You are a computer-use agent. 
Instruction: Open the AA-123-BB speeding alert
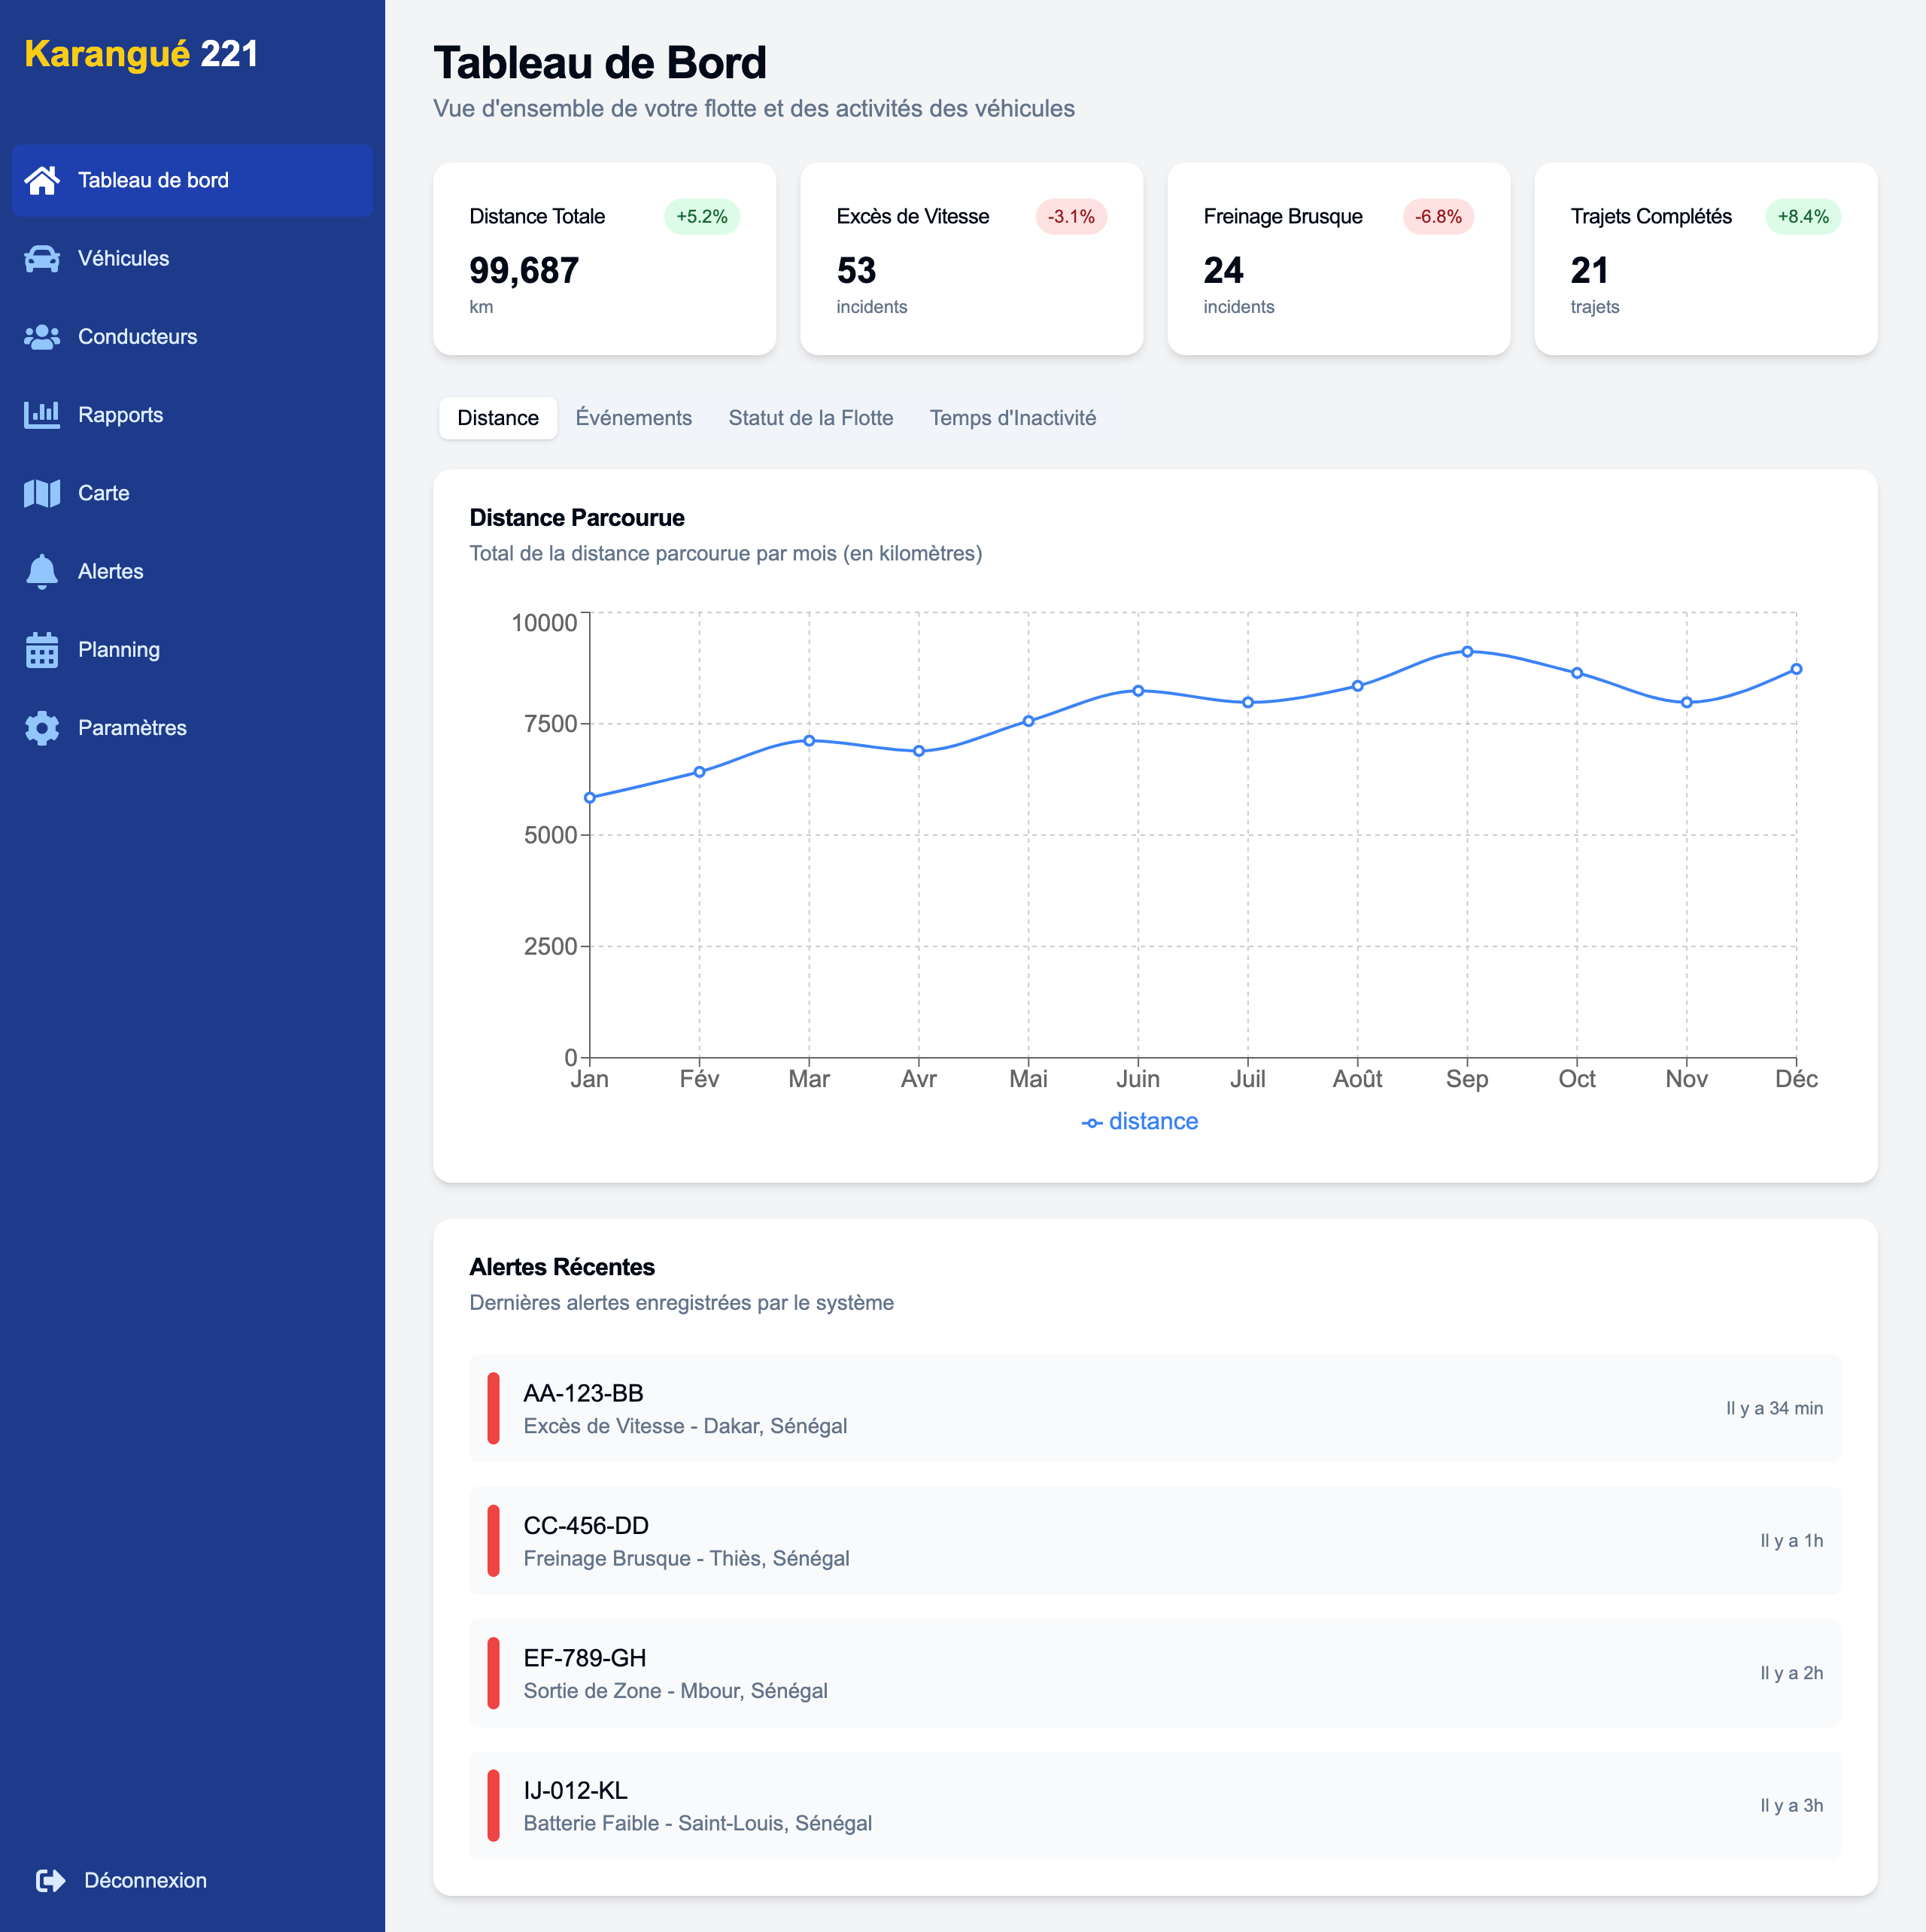(1155, 1408)
